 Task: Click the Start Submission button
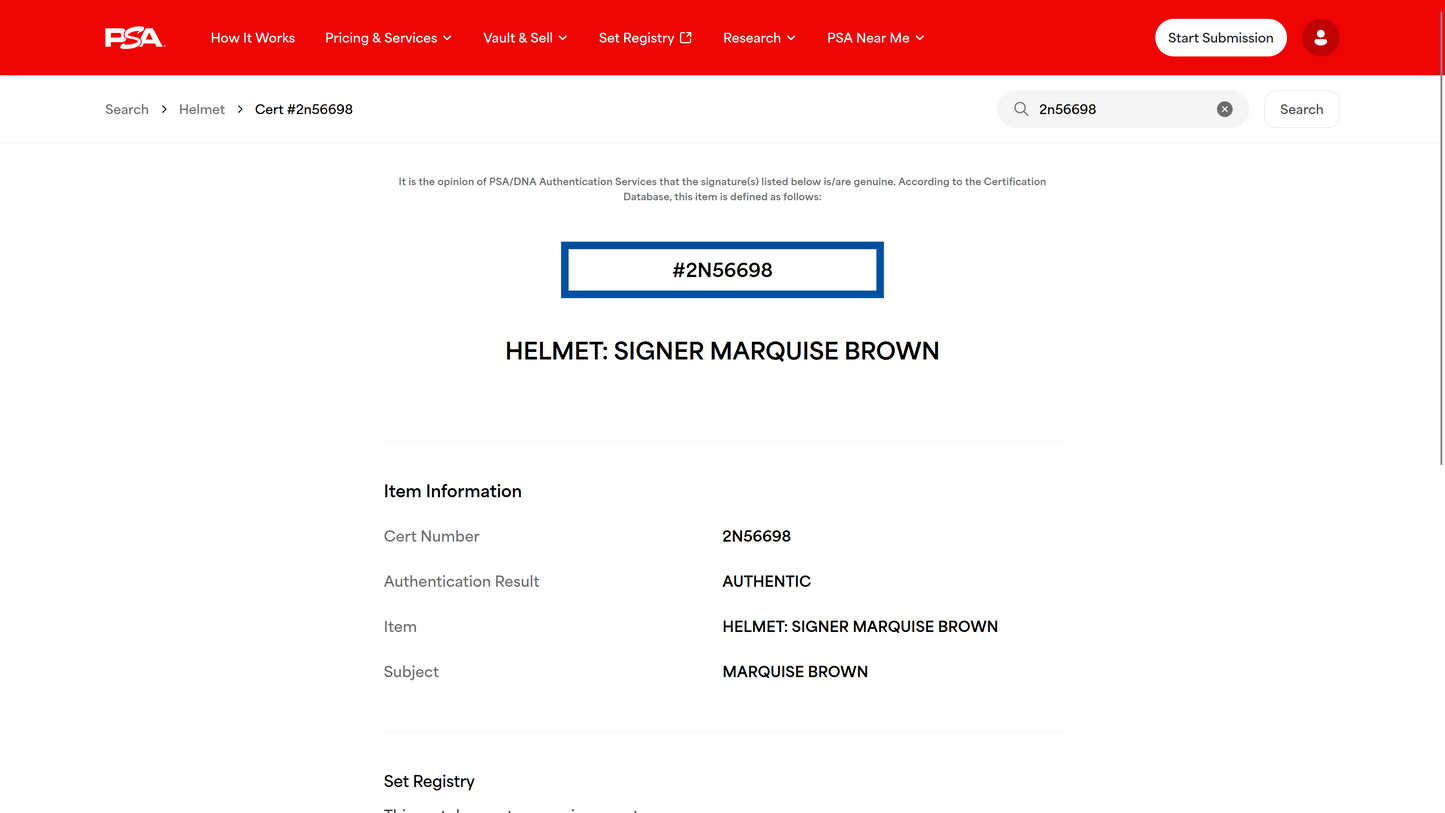click(1220, 38)
